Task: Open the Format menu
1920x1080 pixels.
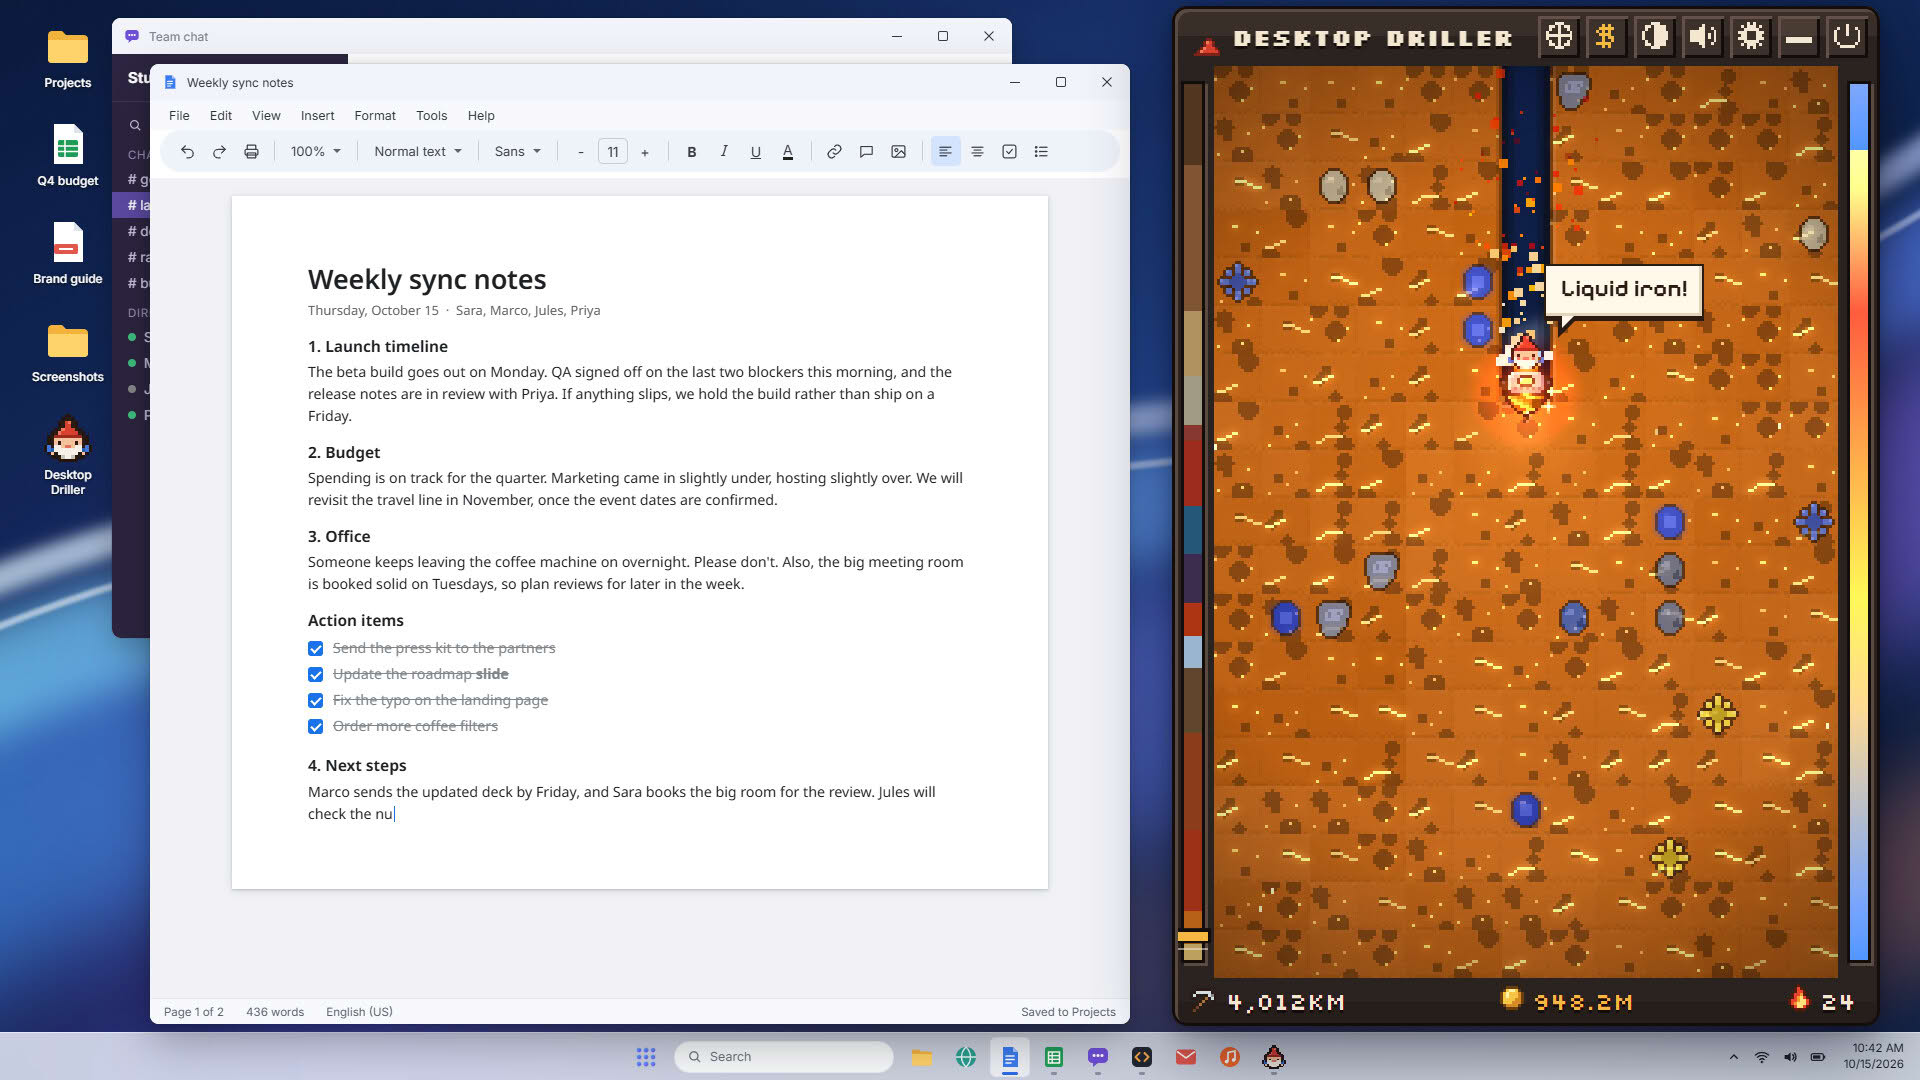Action: pyautogui.click(x=375, y=116)
